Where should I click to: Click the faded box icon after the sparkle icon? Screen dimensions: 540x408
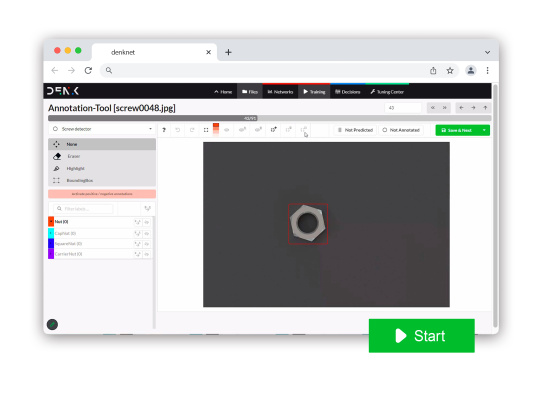[x=289, y=130]
